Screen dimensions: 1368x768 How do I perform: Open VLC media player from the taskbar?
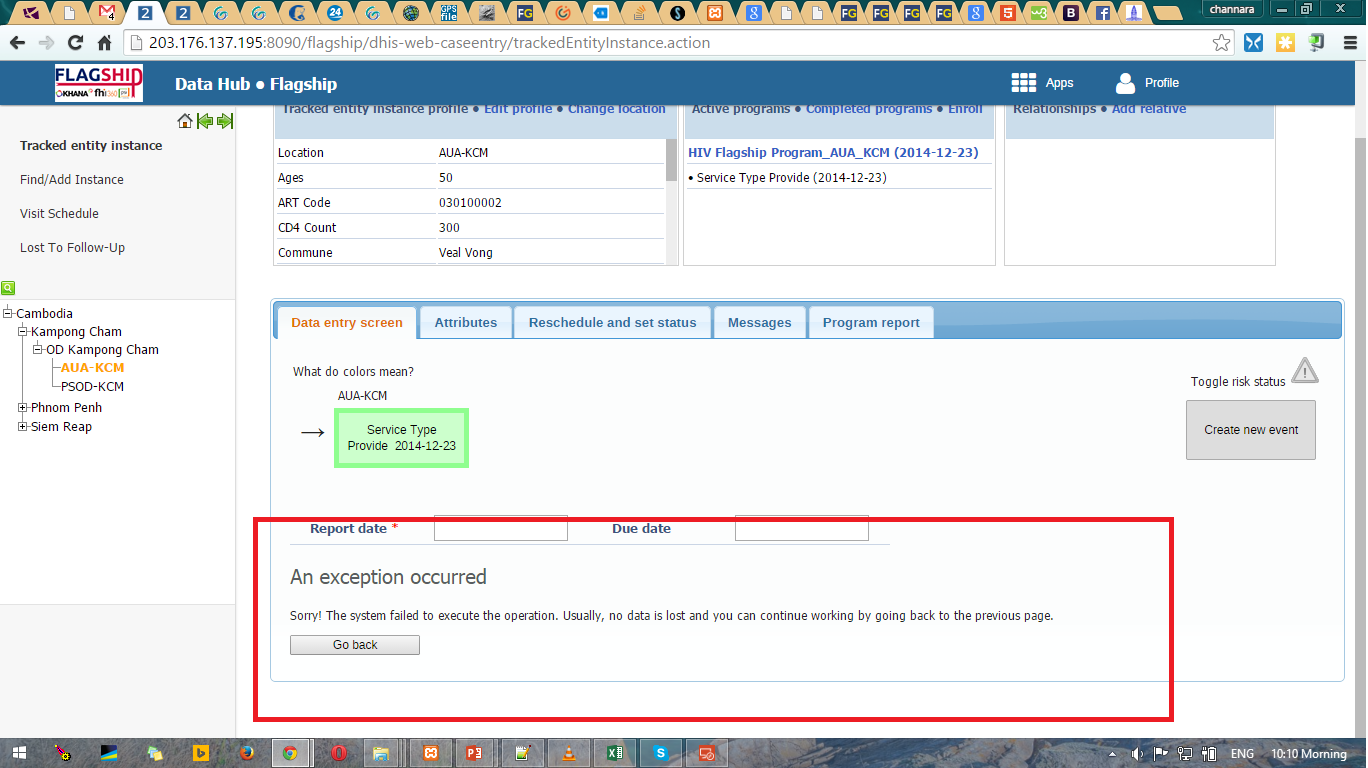569,753
